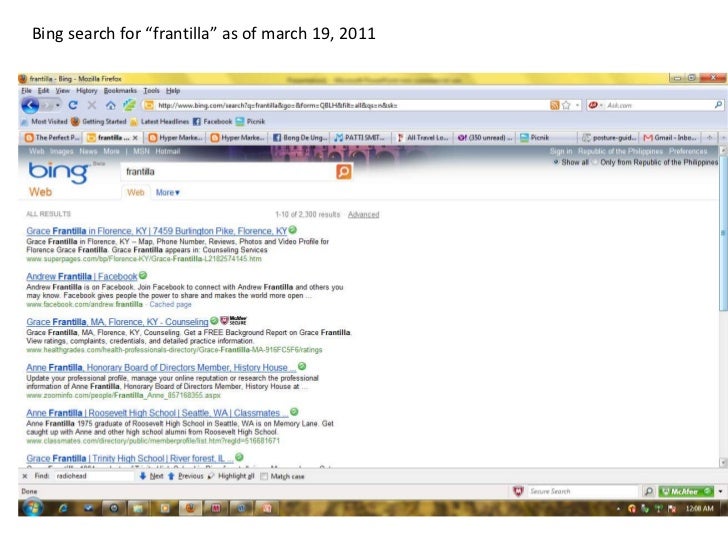Open the Facebook bookmark in bookmarks toolbar
The height and width of the screenshot is (546, 728).
pos(213,122)
